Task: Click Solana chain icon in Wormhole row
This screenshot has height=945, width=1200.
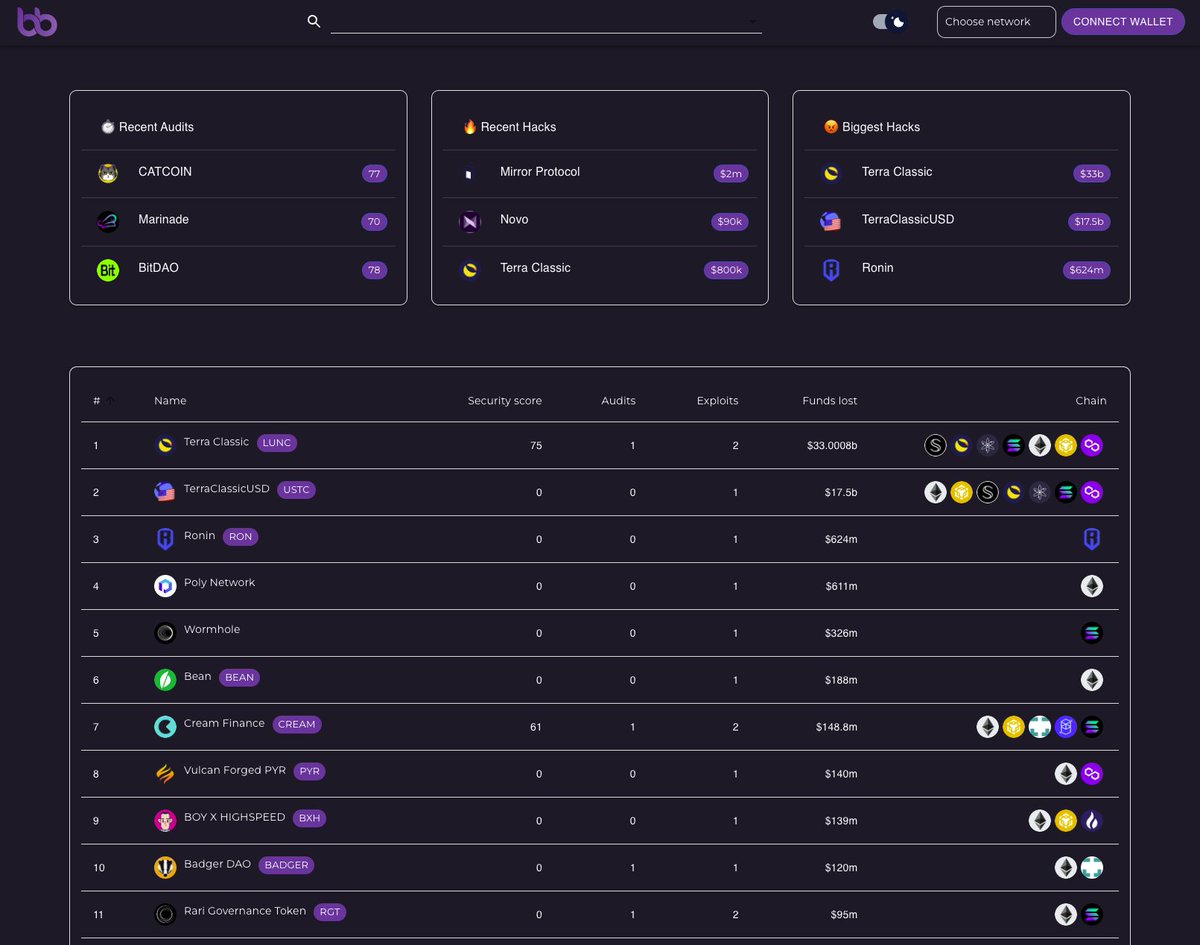Action: coord(1092,633)
